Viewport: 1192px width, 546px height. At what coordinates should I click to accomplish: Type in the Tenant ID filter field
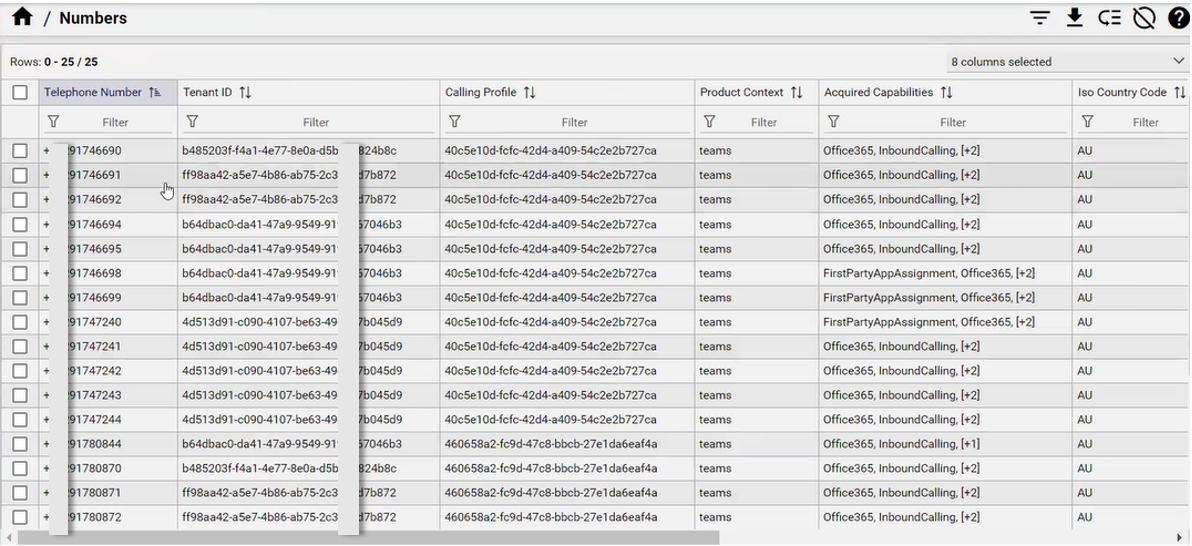click(316, 122)
